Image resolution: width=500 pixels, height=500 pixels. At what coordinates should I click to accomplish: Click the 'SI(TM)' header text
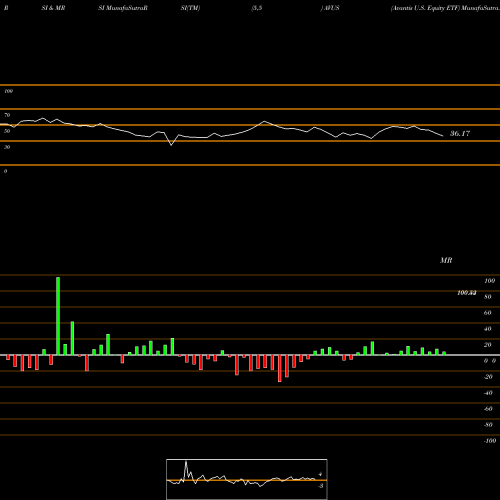(190, 8)
